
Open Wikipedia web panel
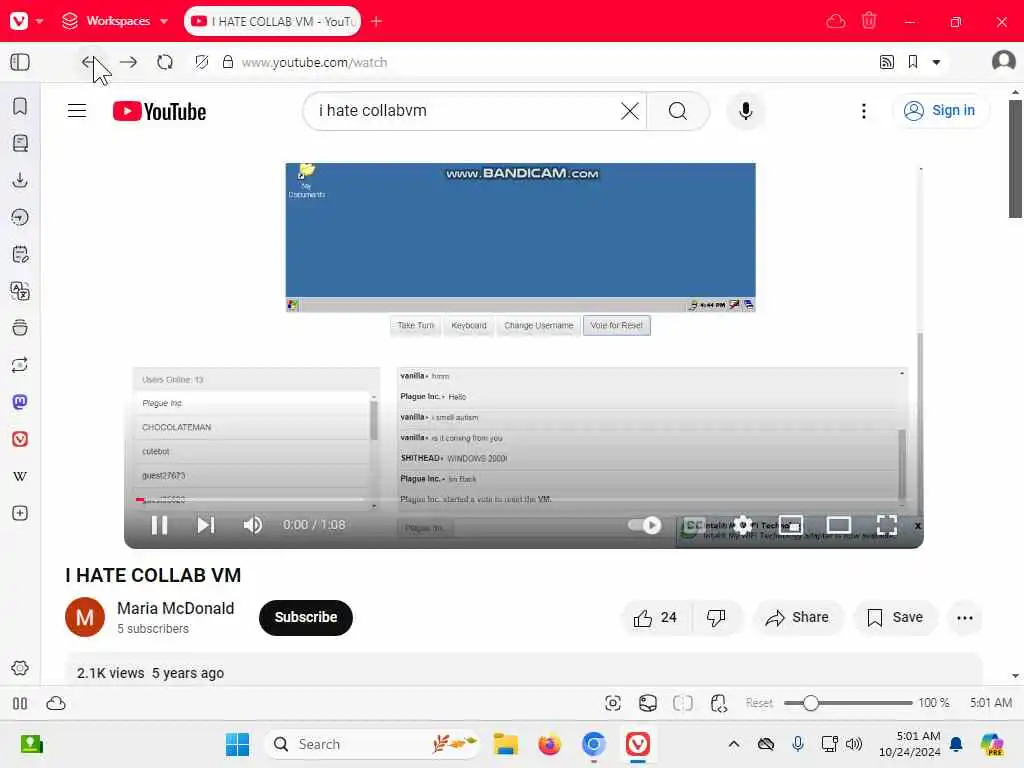click(20, 476)
